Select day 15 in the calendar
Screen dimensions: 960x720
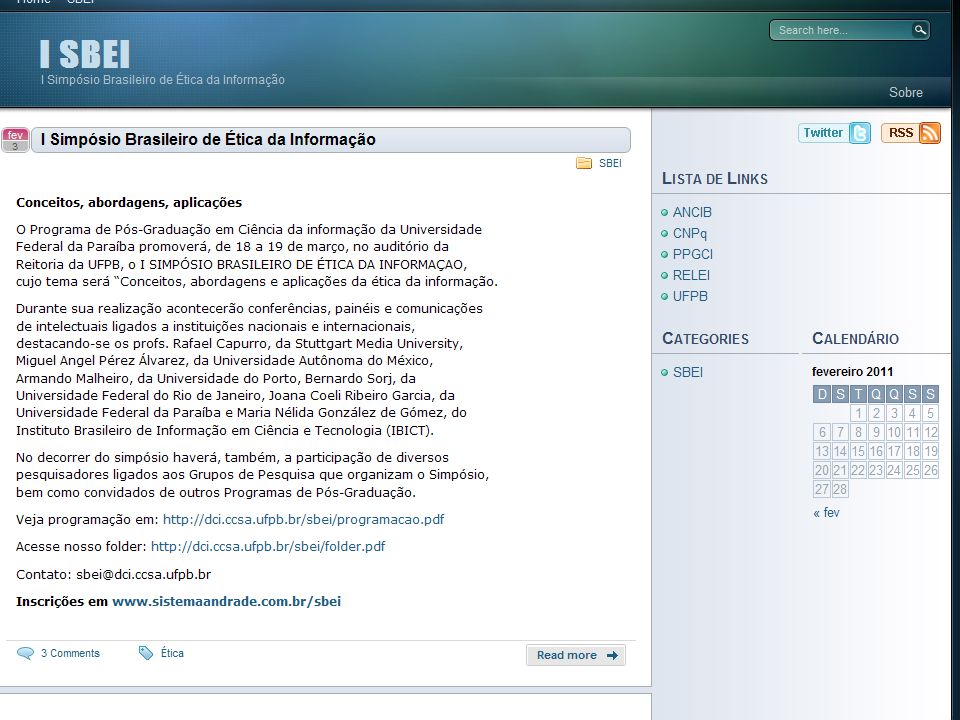858,451
